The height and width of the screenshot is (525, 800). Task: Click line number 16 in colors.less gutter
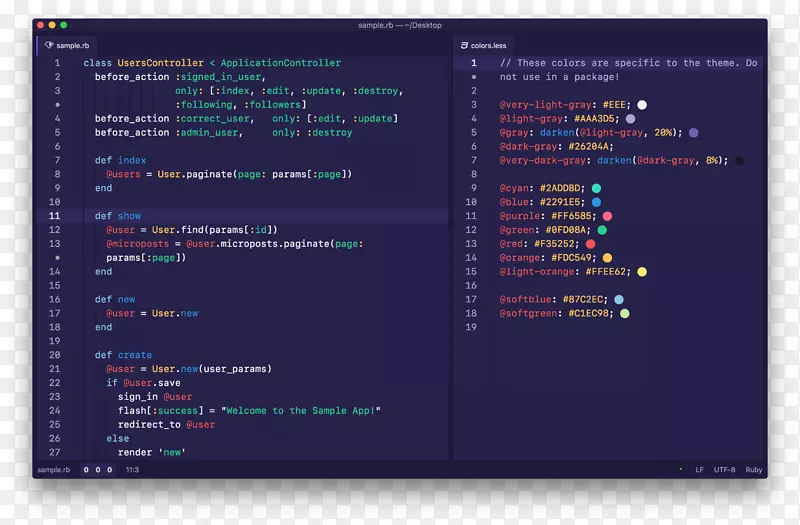point(472,286)
